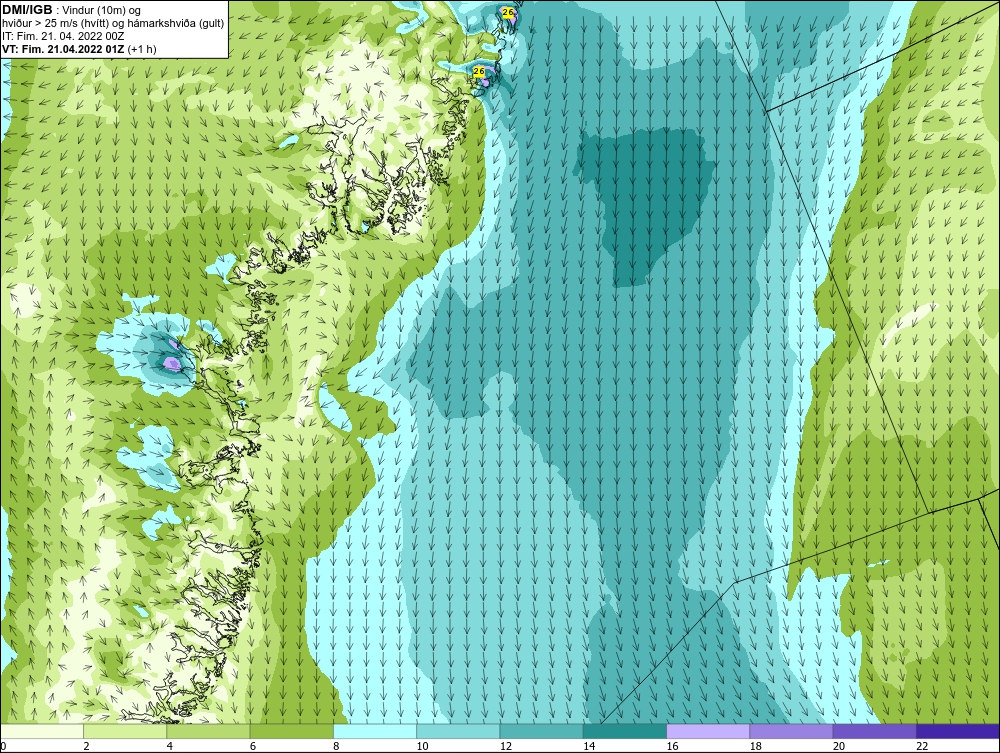Click the 4–6 m/s green legend swatch
1000x753 pixels.
click(x=209, y=731)
